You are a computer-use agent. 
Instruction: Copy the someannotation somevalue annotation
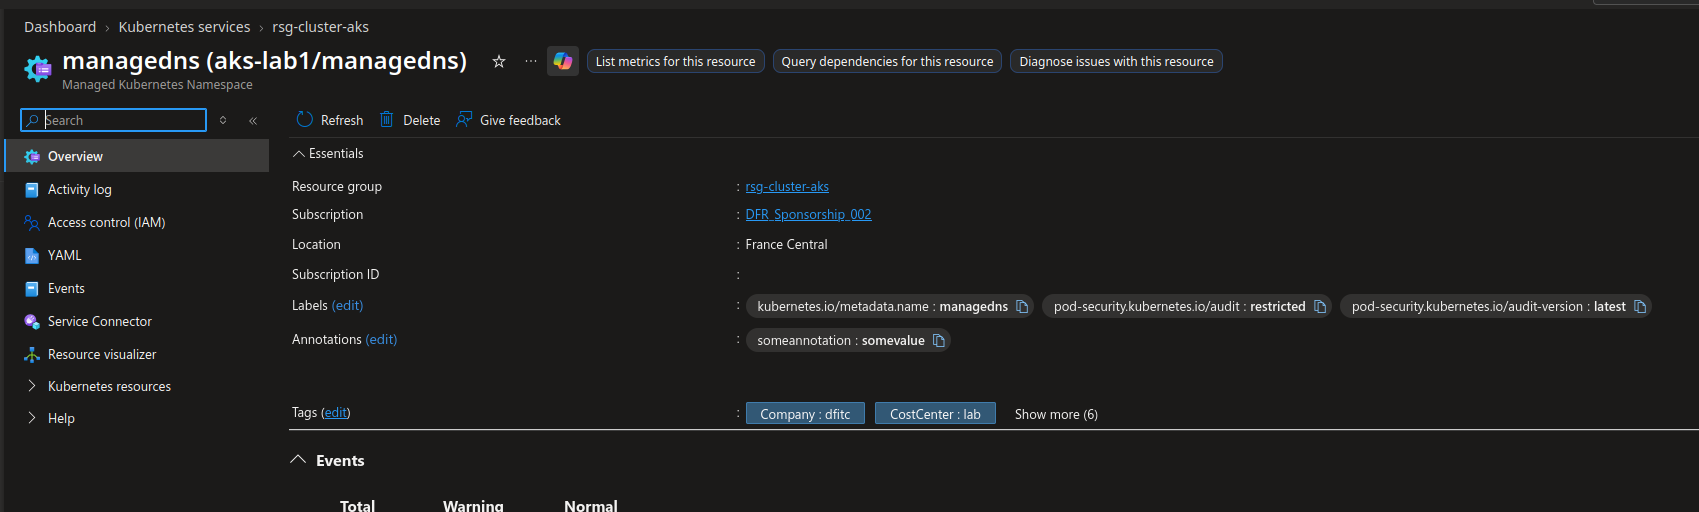tap(939, 340)
